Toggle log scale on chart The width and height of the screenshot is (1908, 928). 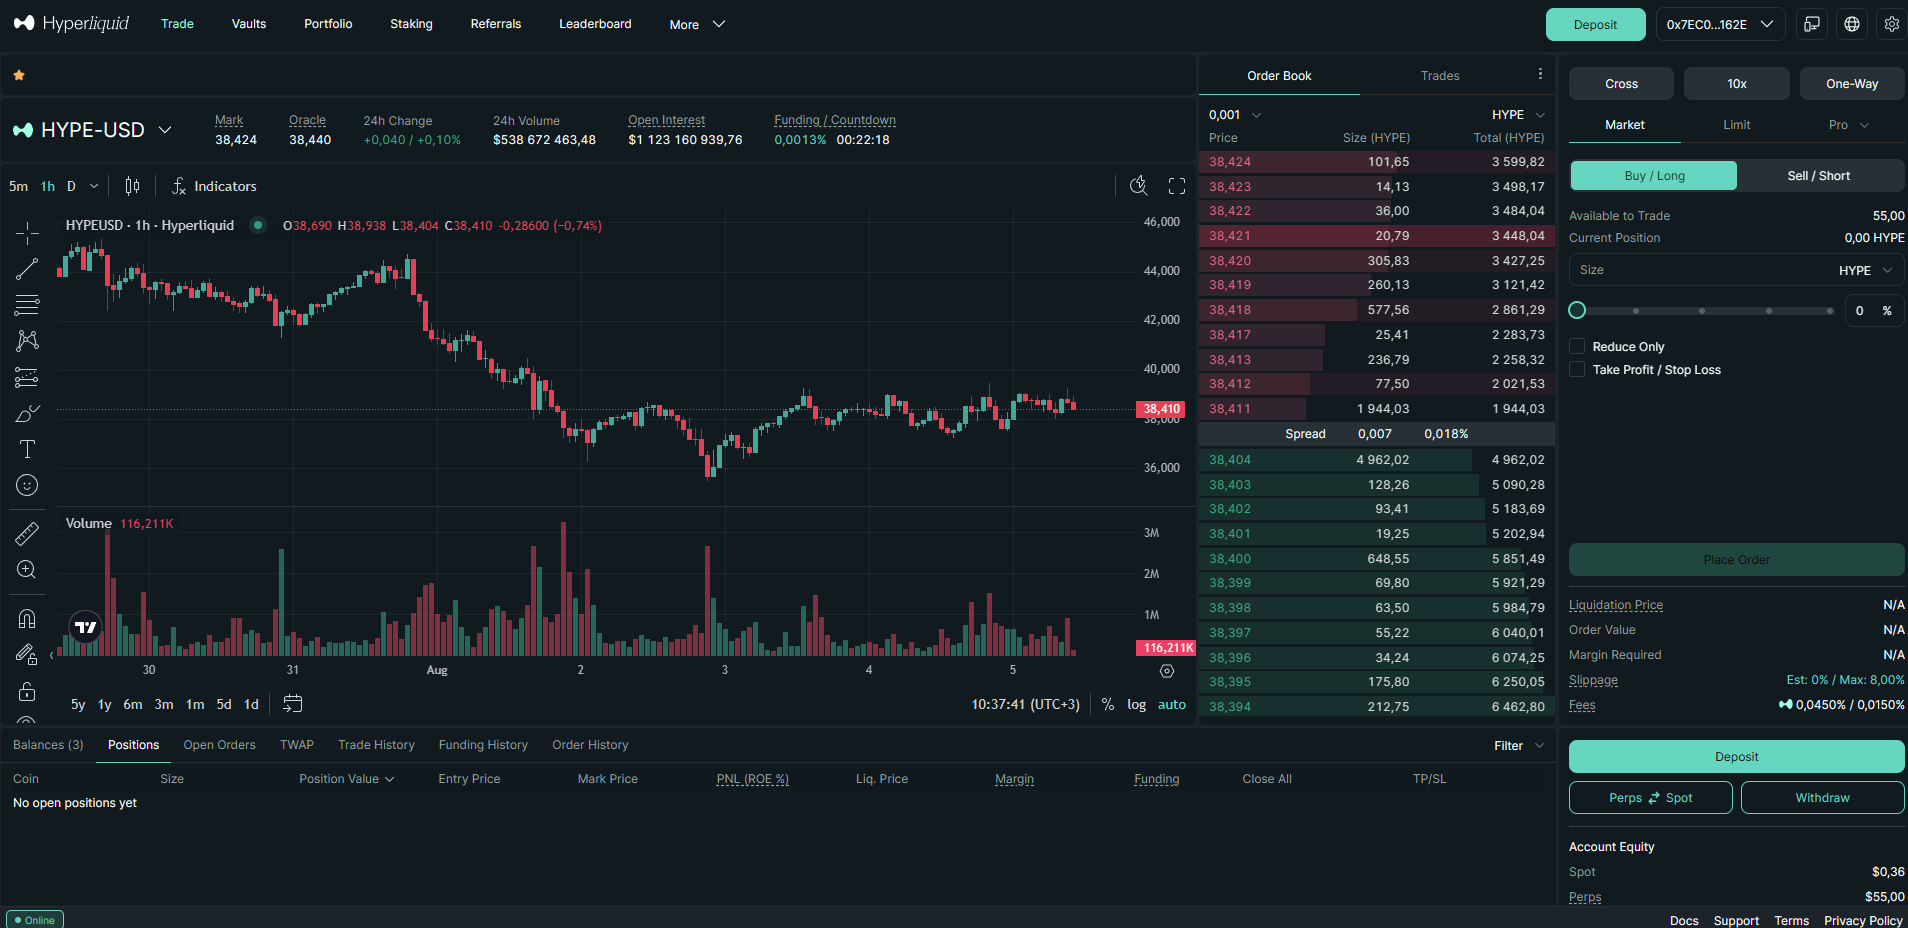click(x=1137, y=704)
